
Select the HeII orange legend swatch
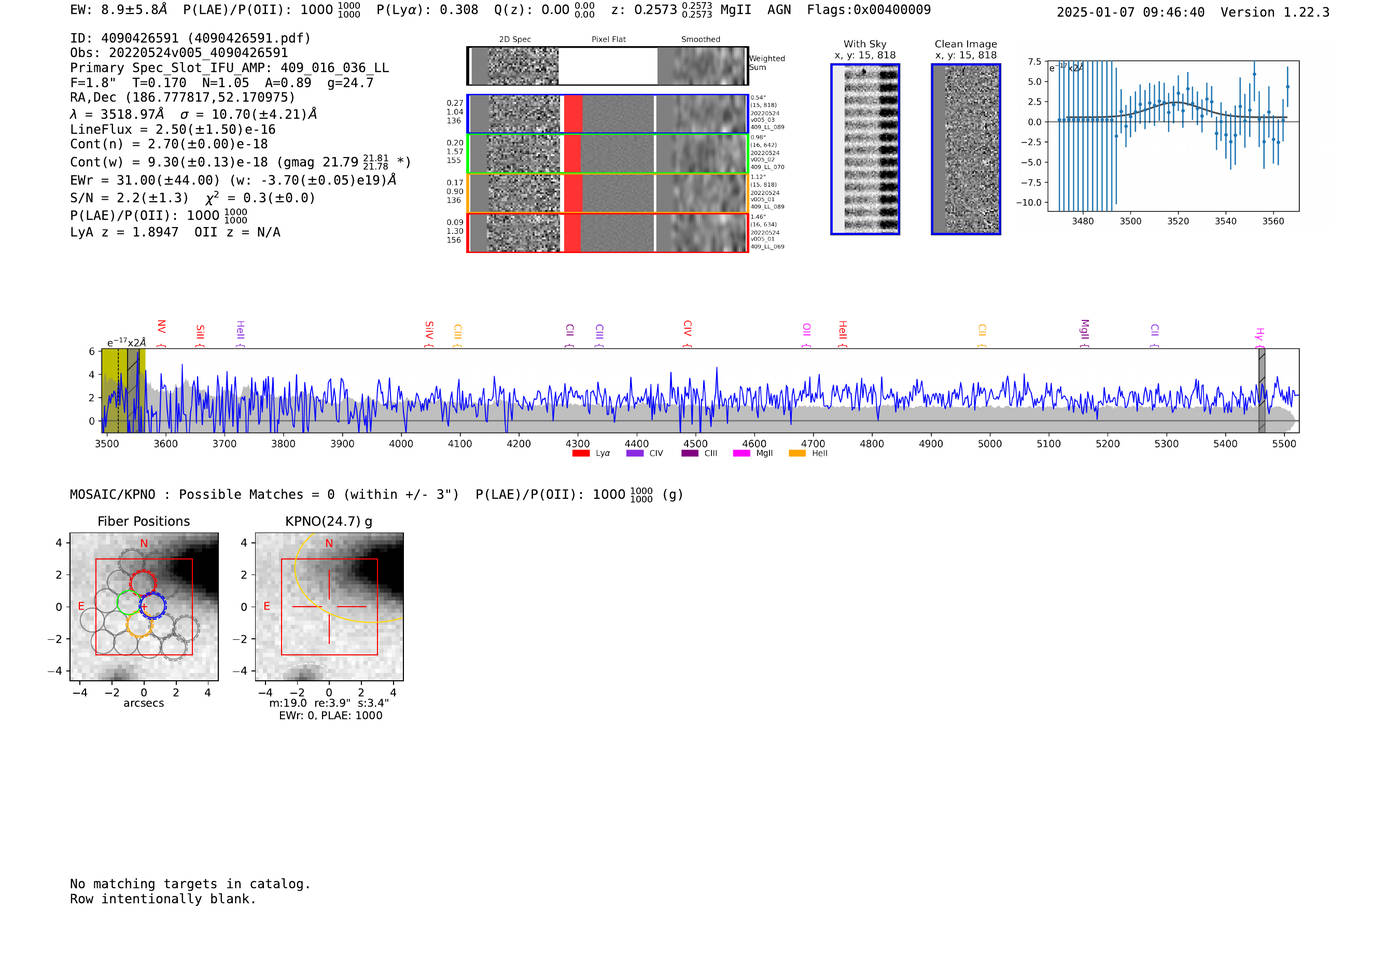pyautogui.click(x=797, y=453)
